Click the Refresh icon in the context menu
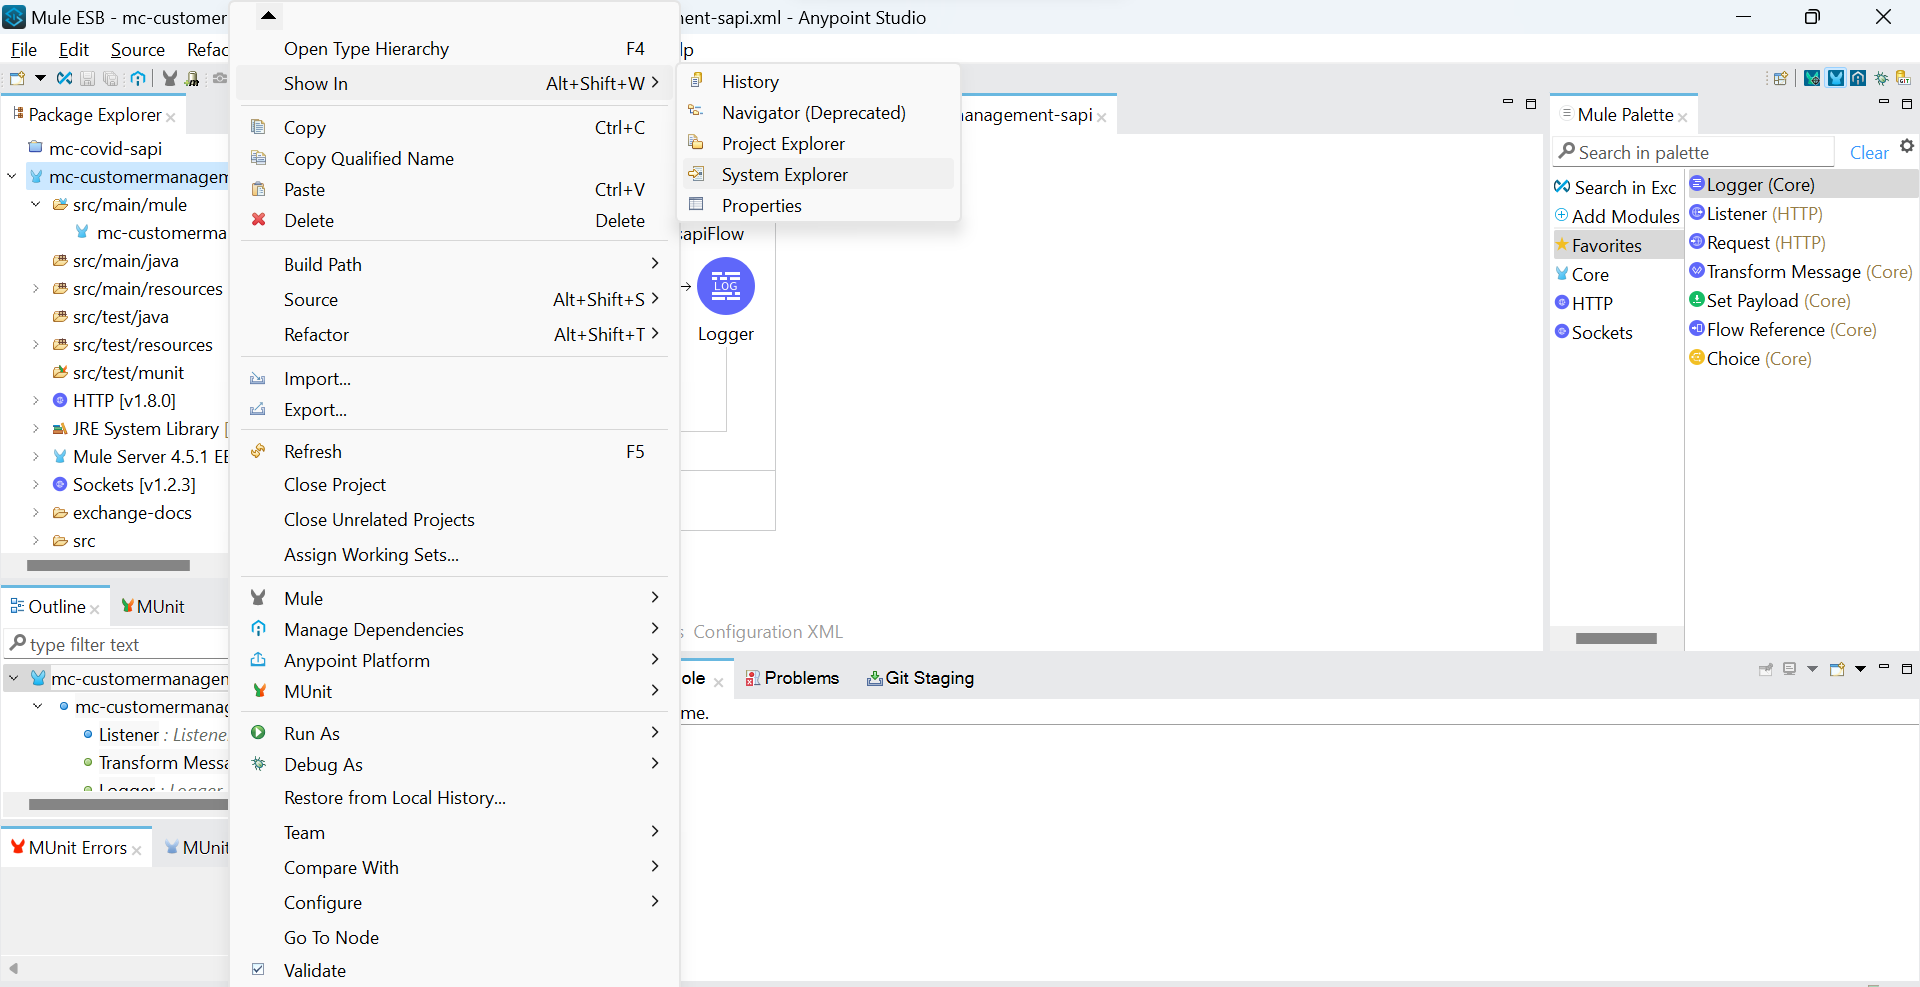The width and height of the screenshot is (1920, 987). pyautogui.click(x=259, y=452)
